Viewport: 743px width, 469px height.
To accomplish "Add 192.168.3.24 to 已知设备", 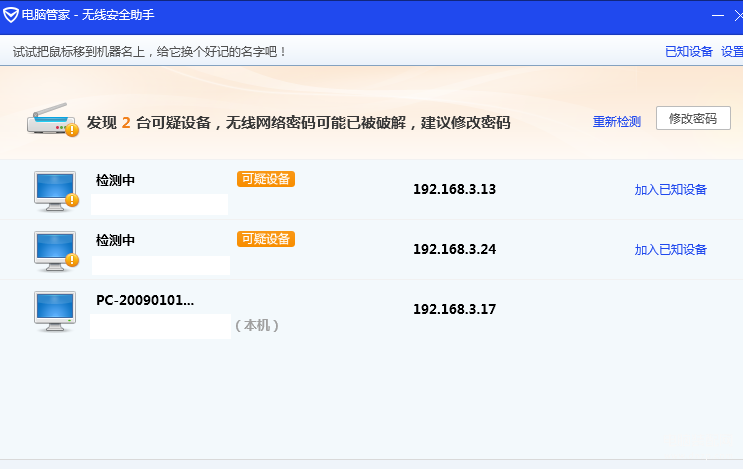I will [x=671, y=250].
